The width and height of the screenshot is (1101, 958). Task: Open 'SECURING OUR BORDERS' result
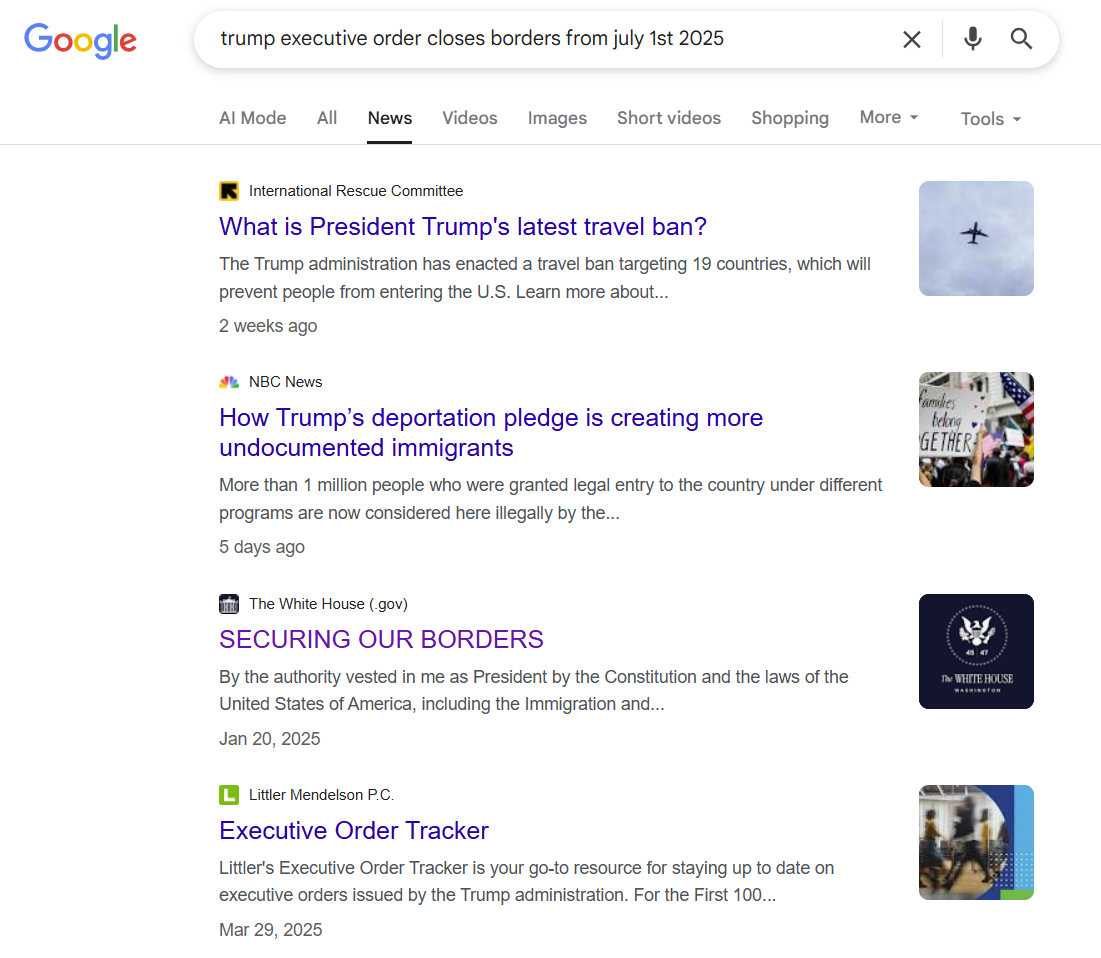pos(381,640)
